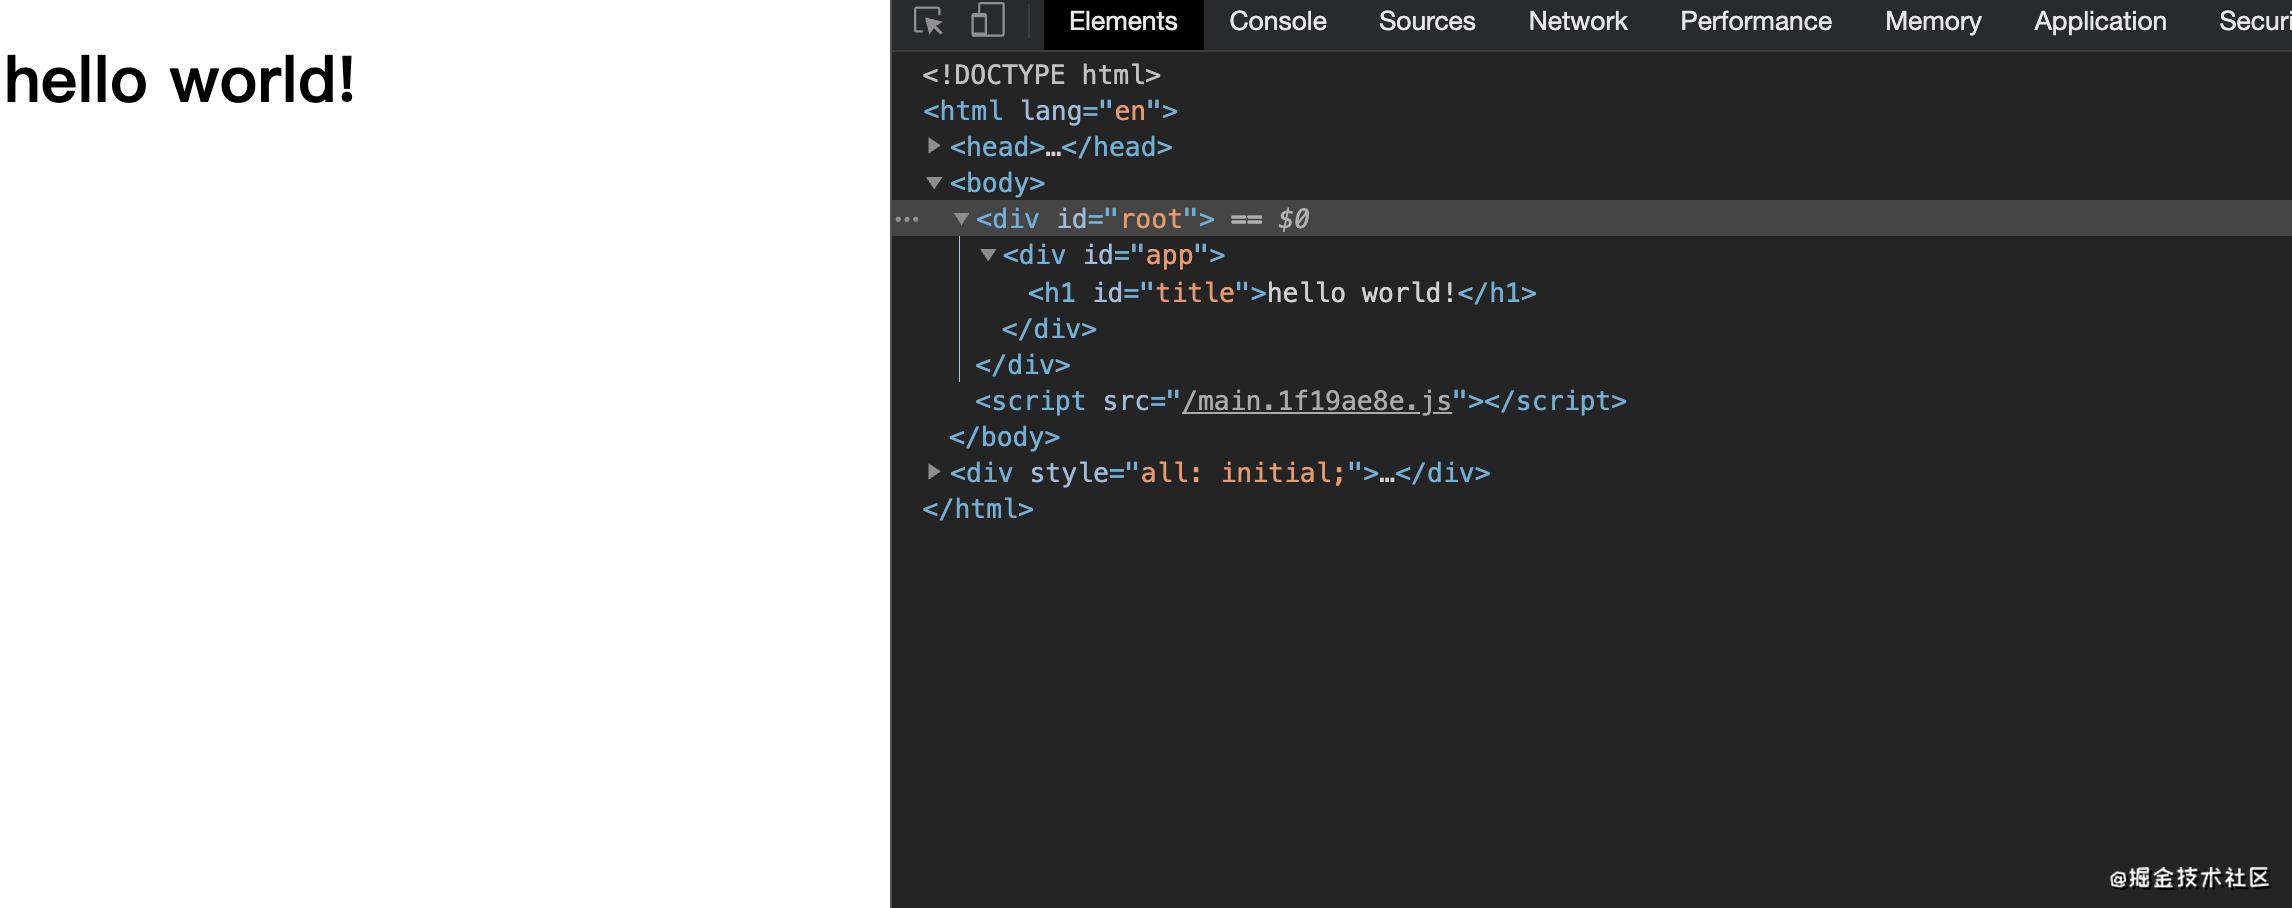Screen dimensions: 2292x908
Task: Open the Application tab
Action: [2100, 22]
